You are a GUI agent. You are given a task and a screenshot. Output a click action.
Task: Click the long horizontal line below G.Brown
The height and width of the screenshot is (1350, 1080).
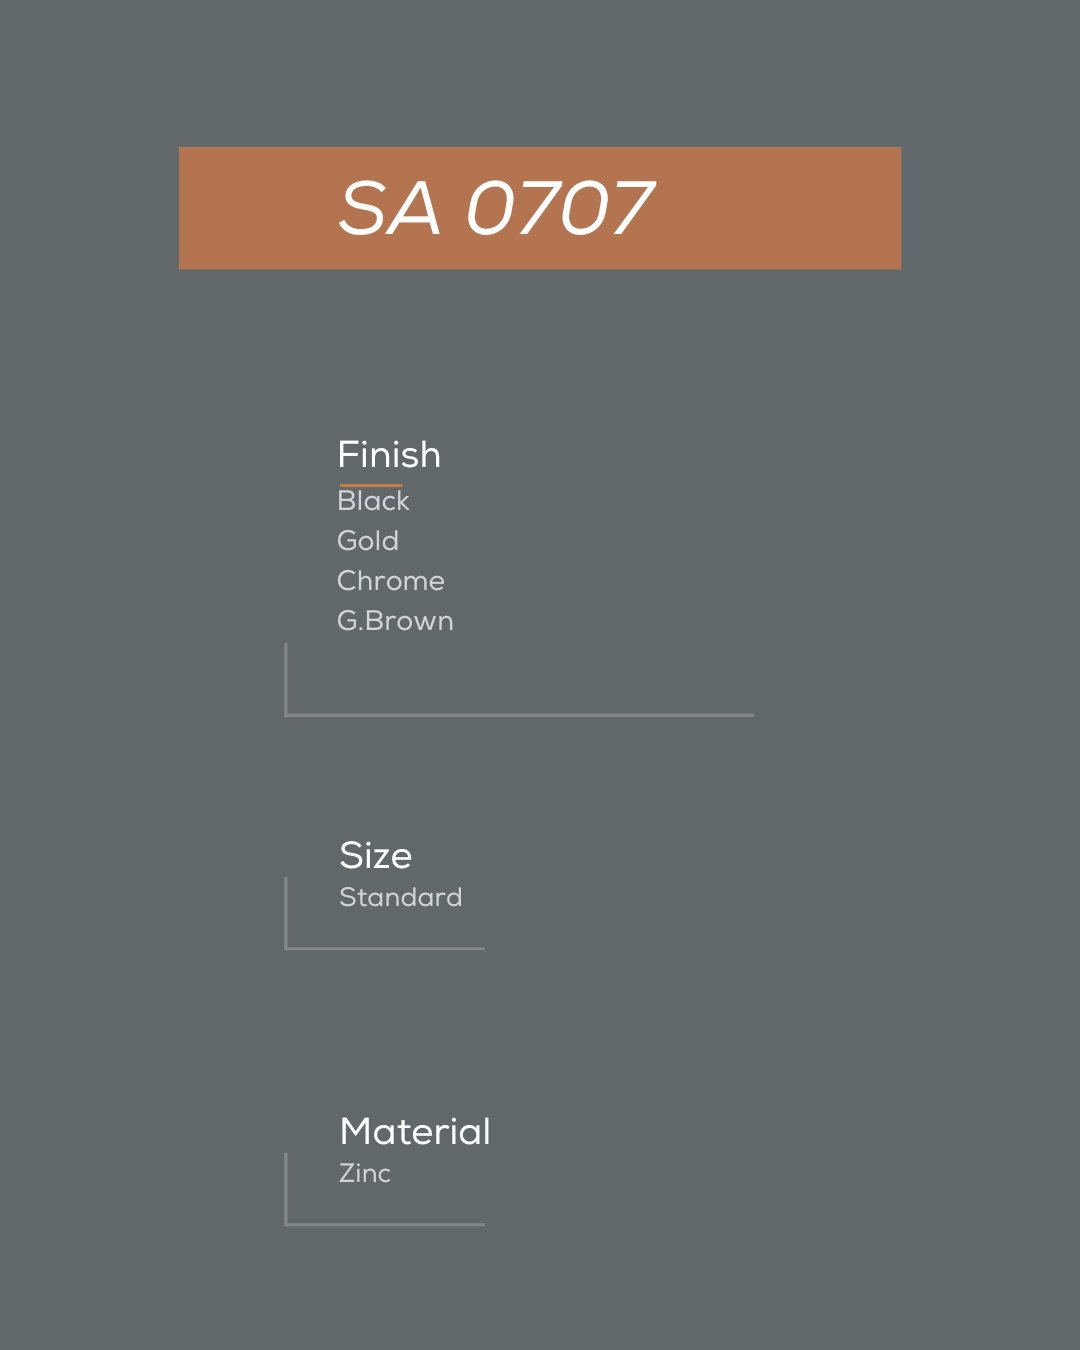point(520,715)
